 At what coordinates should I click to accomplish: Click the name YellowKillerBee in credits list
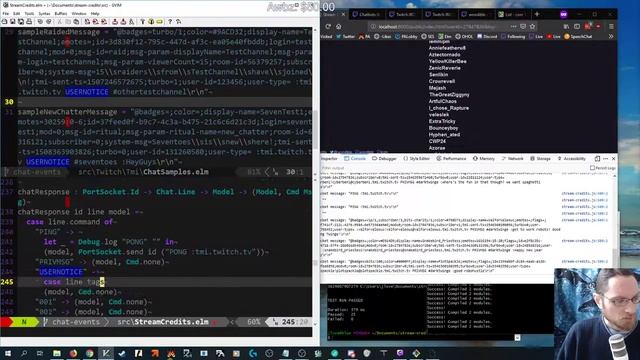coord(448,61)
